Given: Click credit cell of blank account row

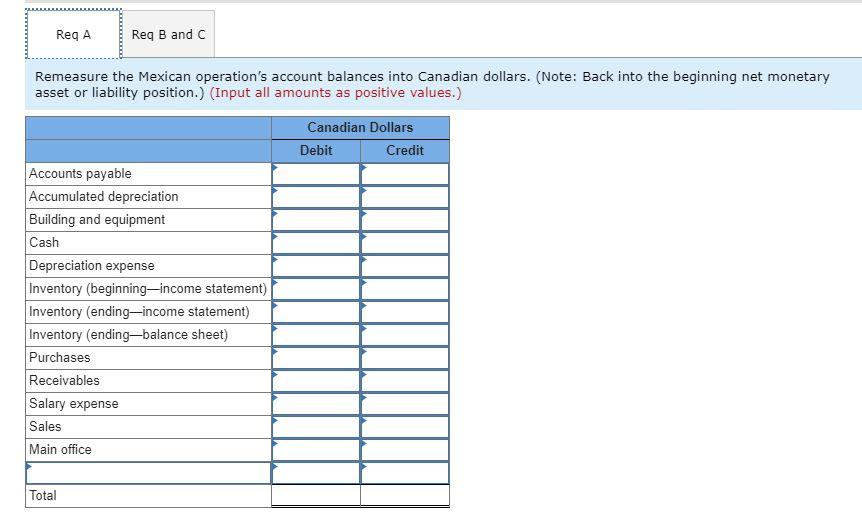Looking at the screenshot, I should click(405, 473).
